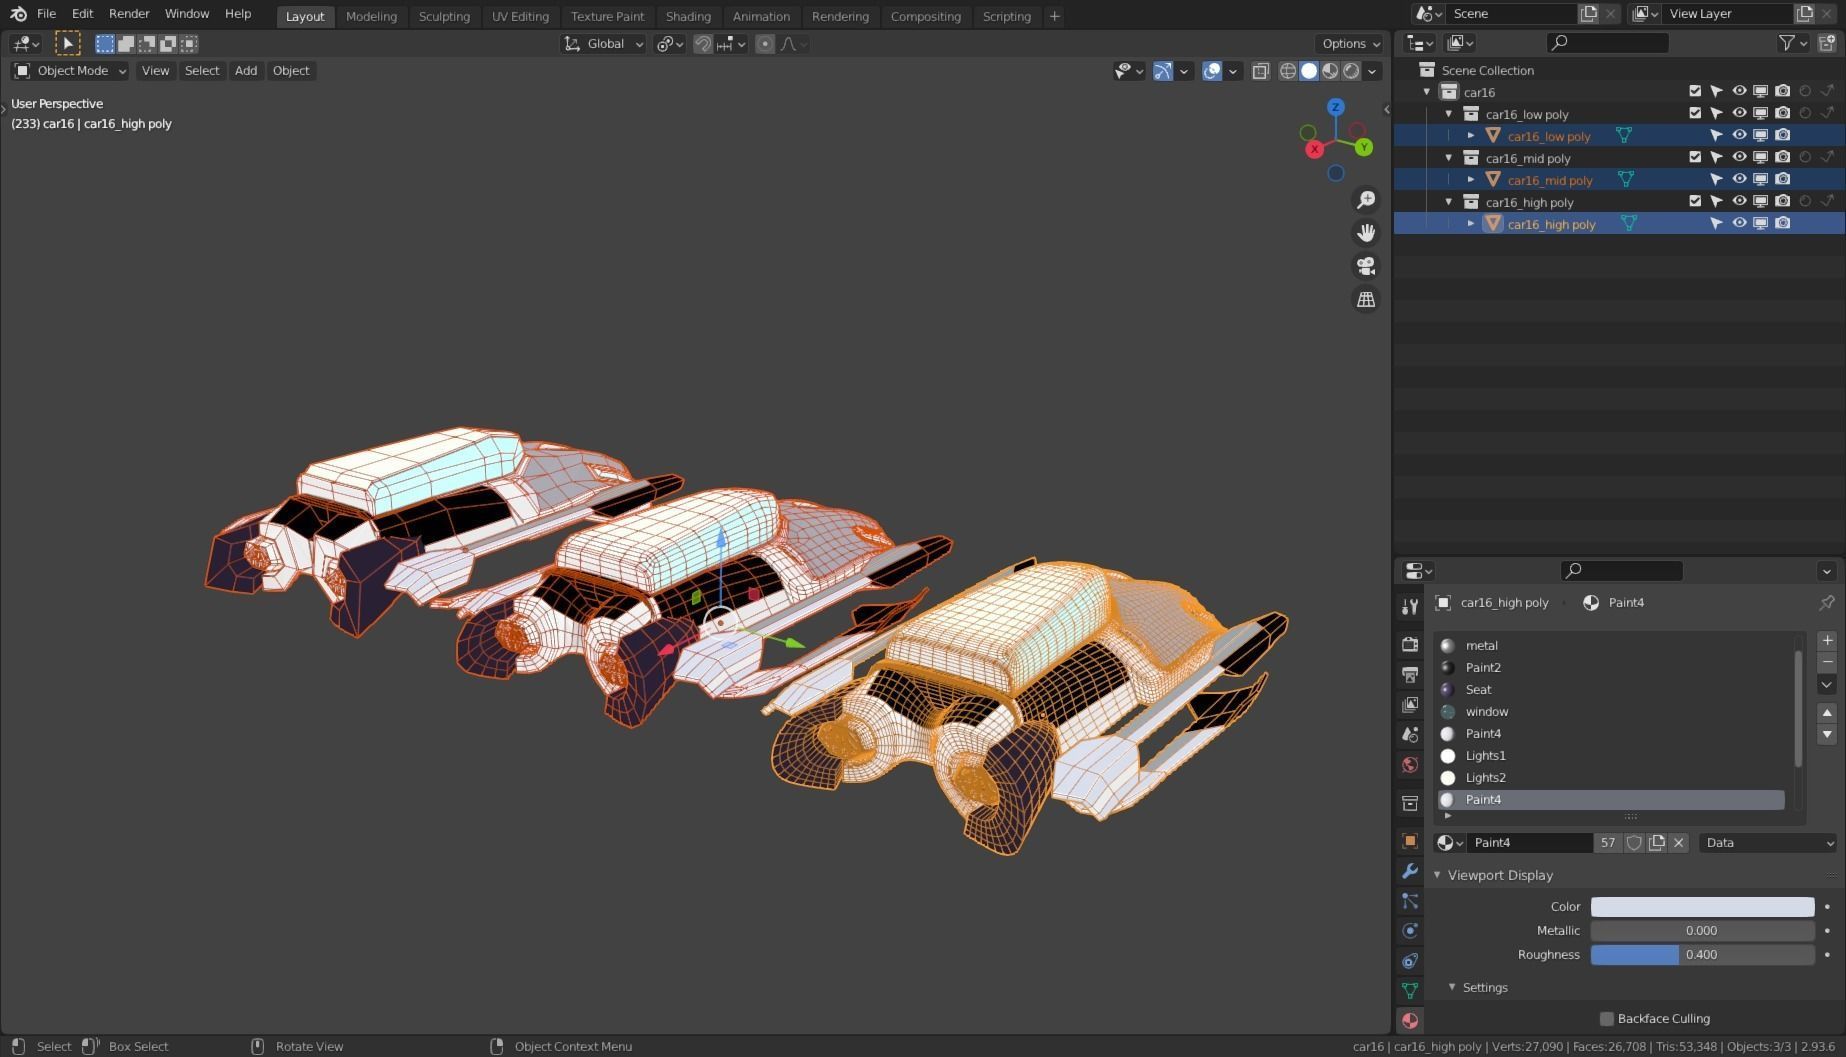Image resolution: width=1846 pixels, height=1057 pixels.
Task: Open the Object properties tab
Action: [x=1409, y=841]
